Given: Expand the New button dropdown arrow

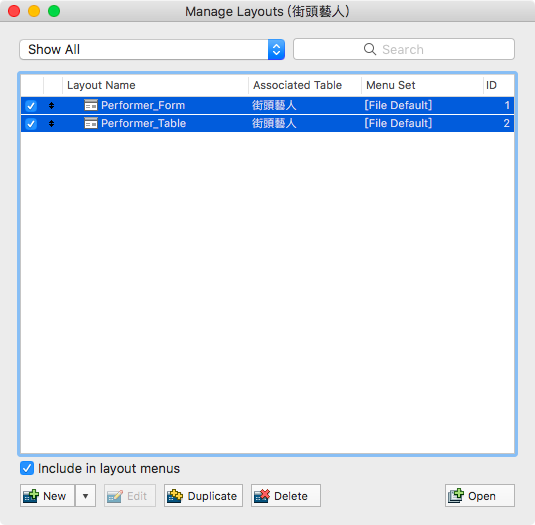Looking at the screenshot, I should pos(85,496).
